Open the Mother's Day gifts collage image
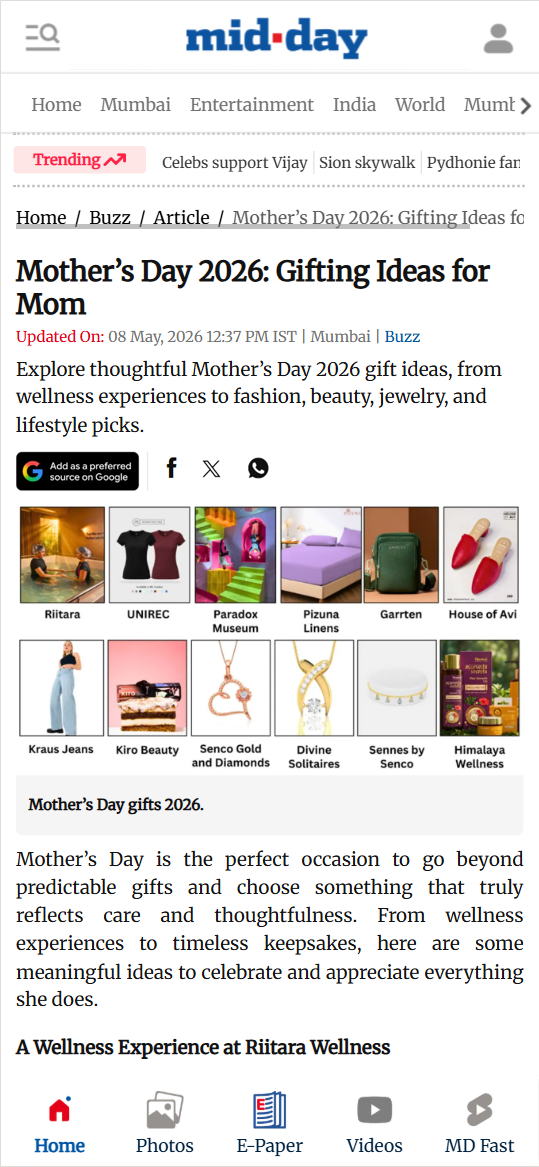This screenshot has width=539, height=1167. pos(270,638)
